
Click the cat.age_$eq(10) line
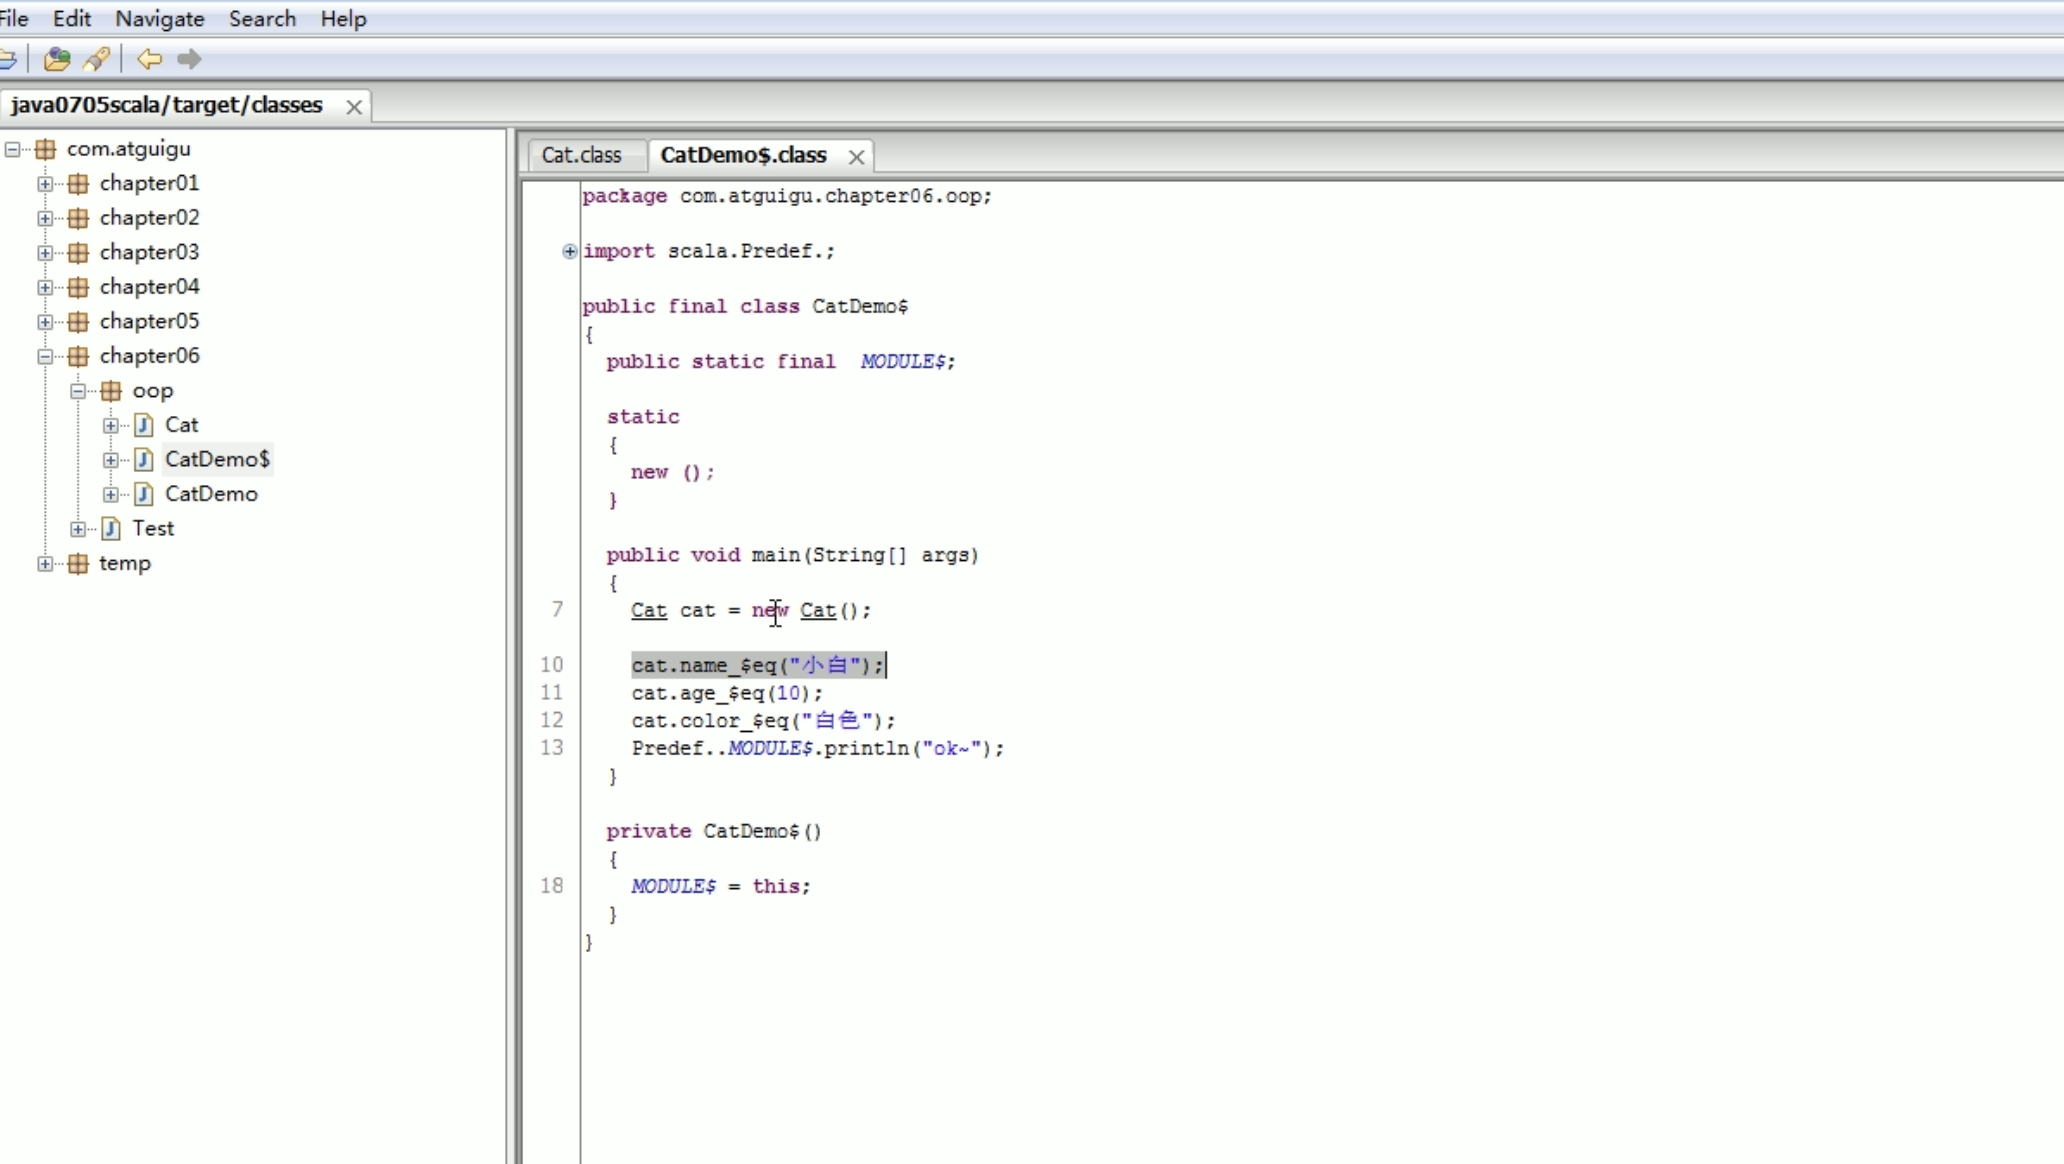(727, 693)
